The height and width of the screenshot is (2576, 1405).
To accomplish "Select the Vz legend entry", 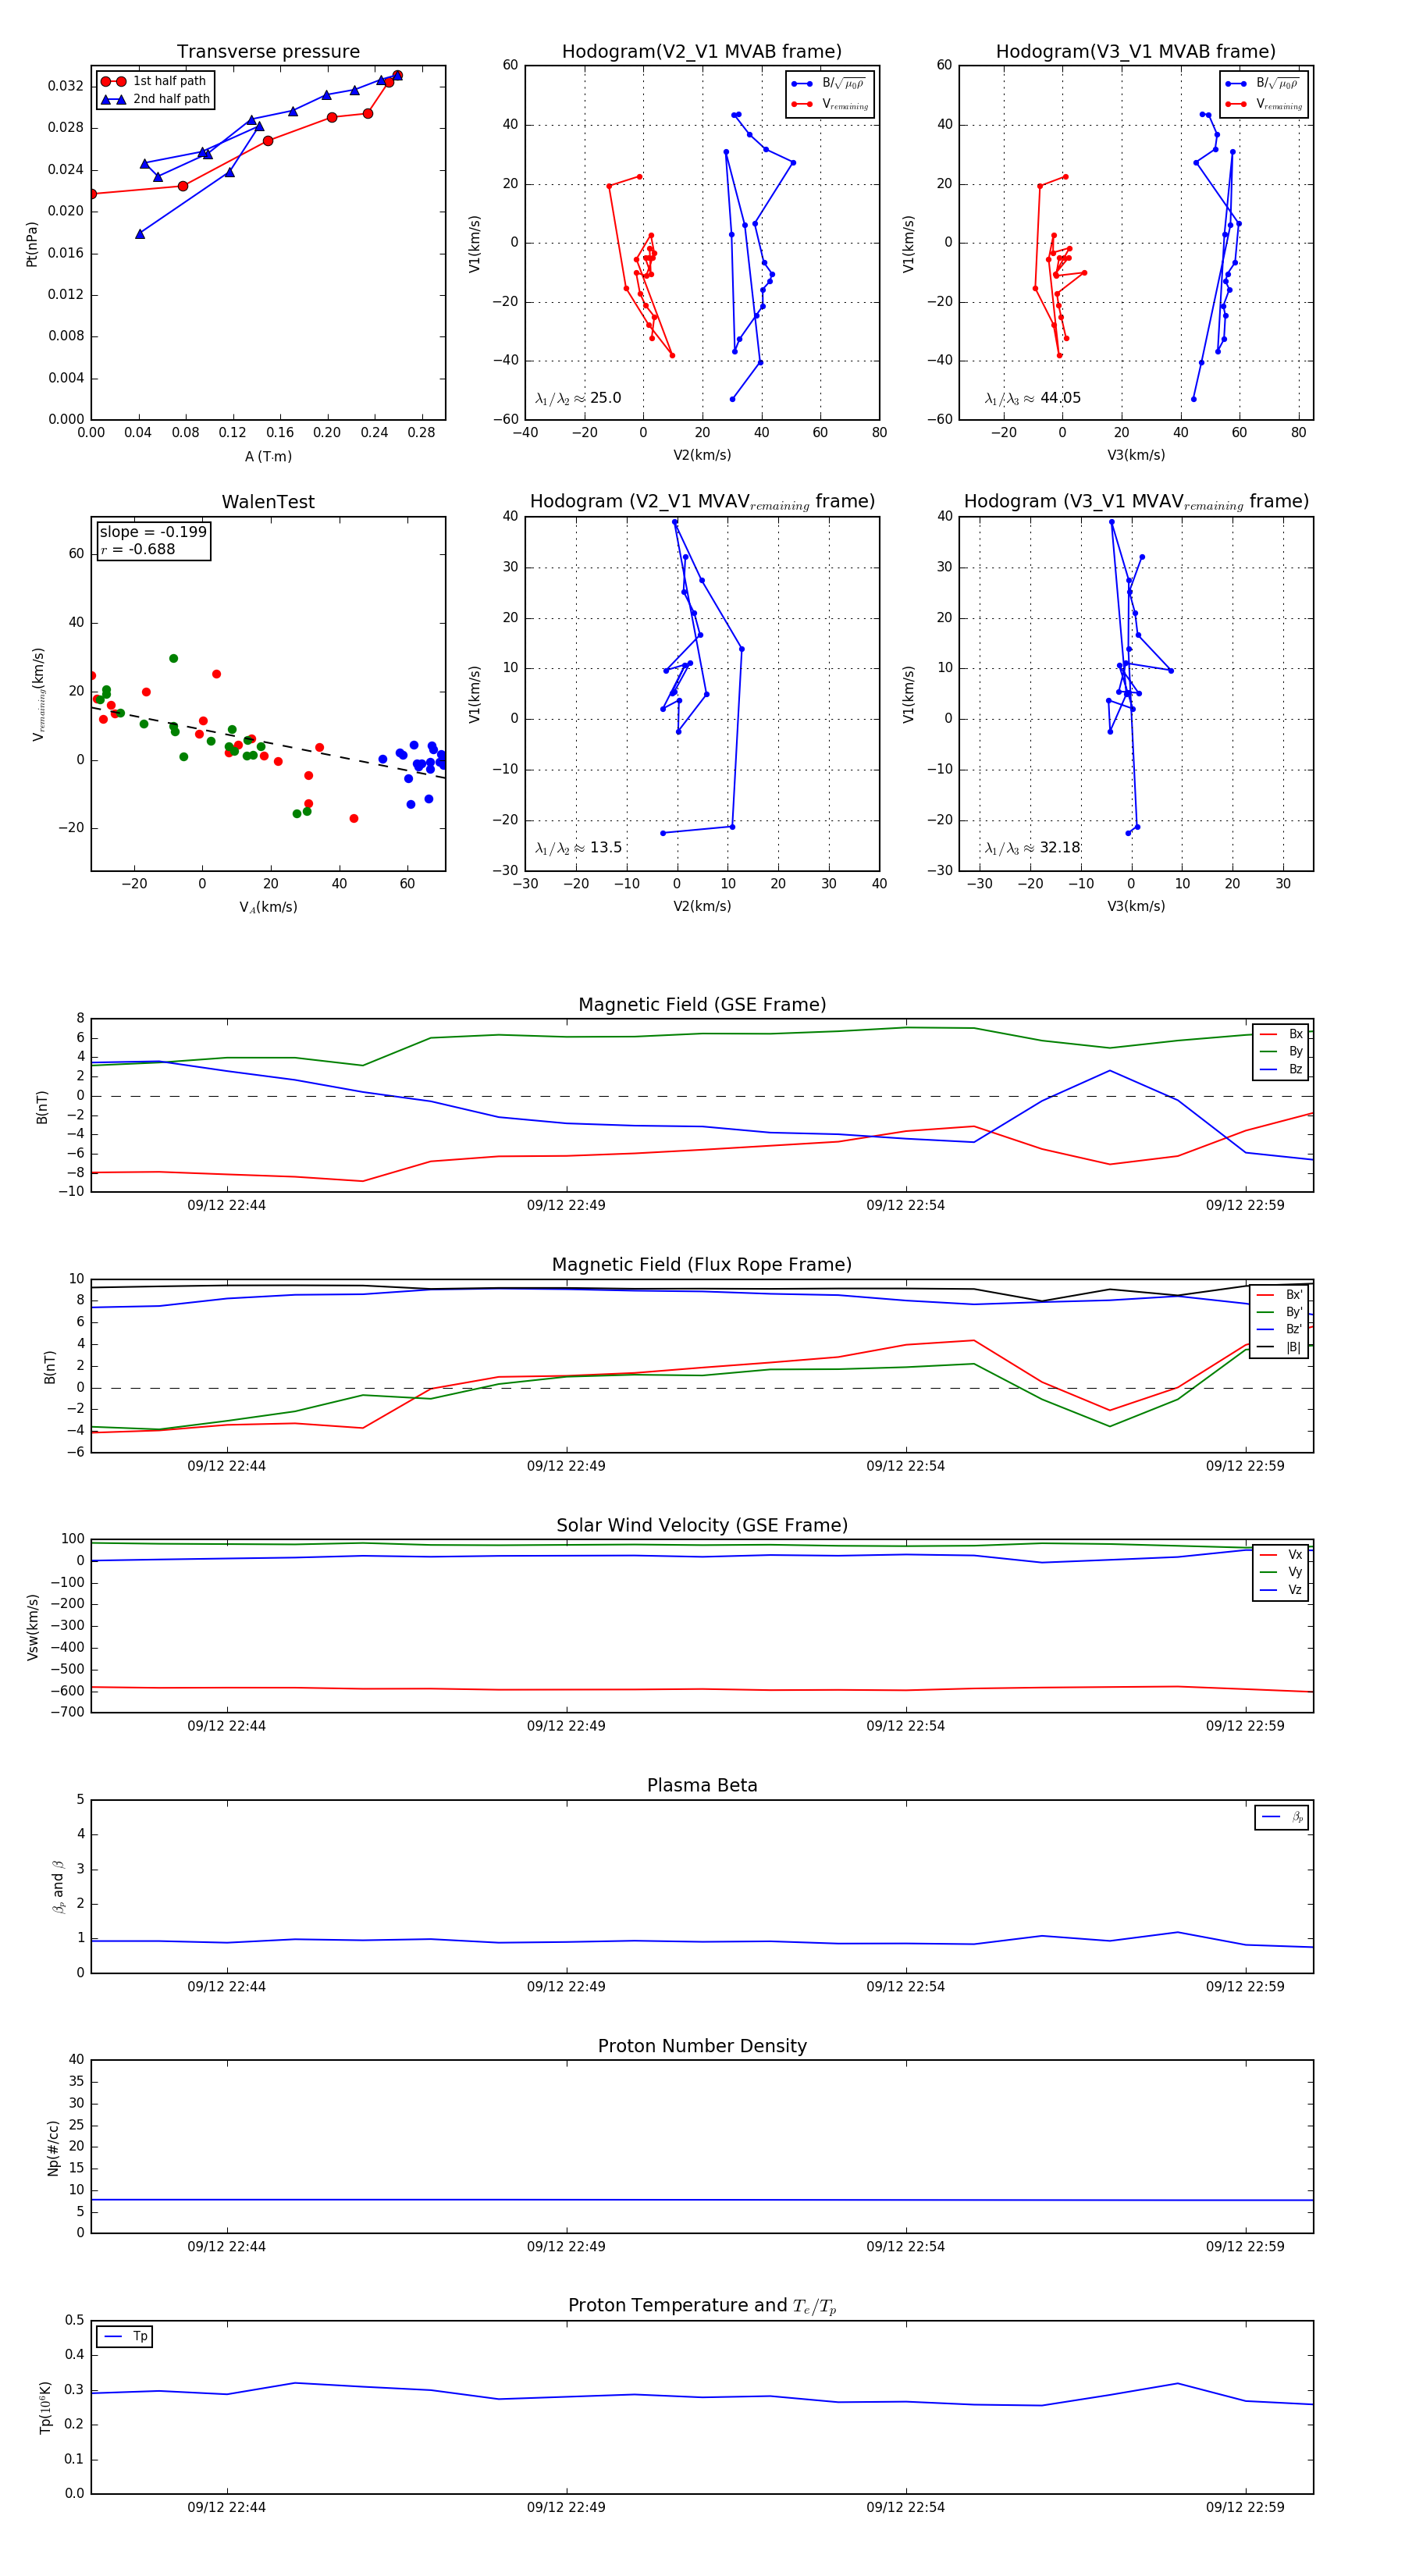I will coord(1281,1590).
